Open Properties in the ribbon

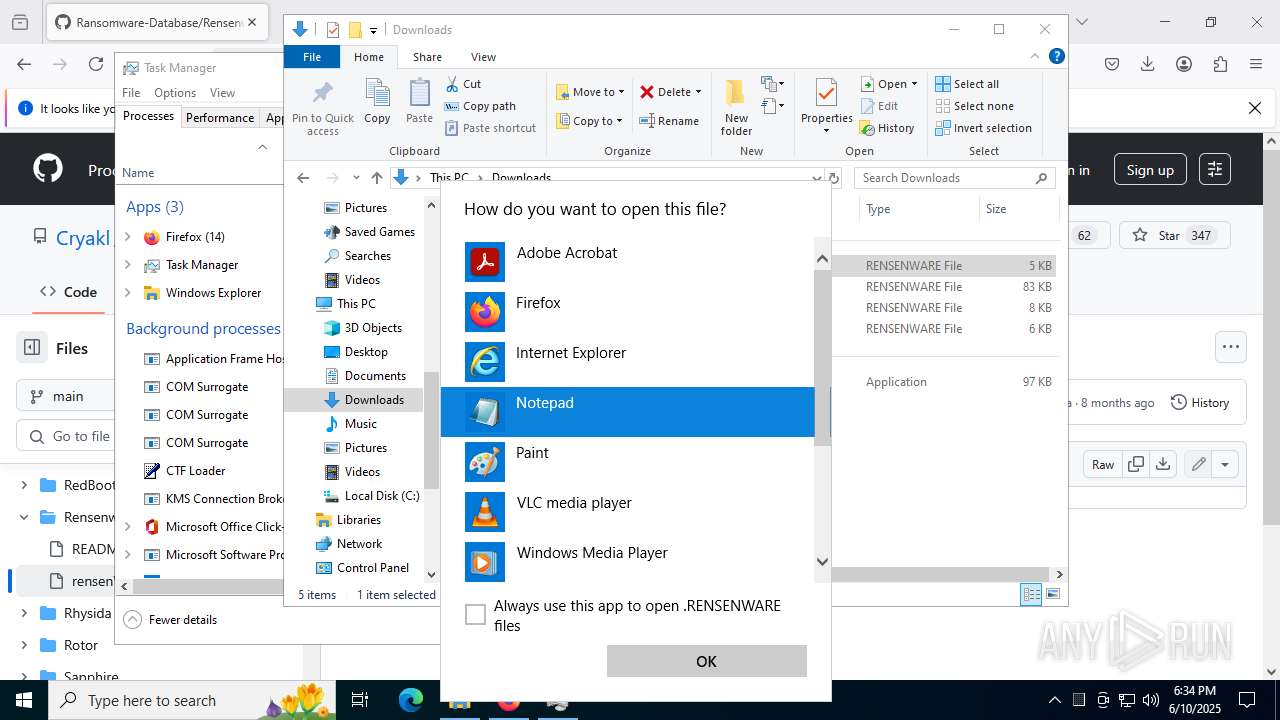click(x=826, y=107)
